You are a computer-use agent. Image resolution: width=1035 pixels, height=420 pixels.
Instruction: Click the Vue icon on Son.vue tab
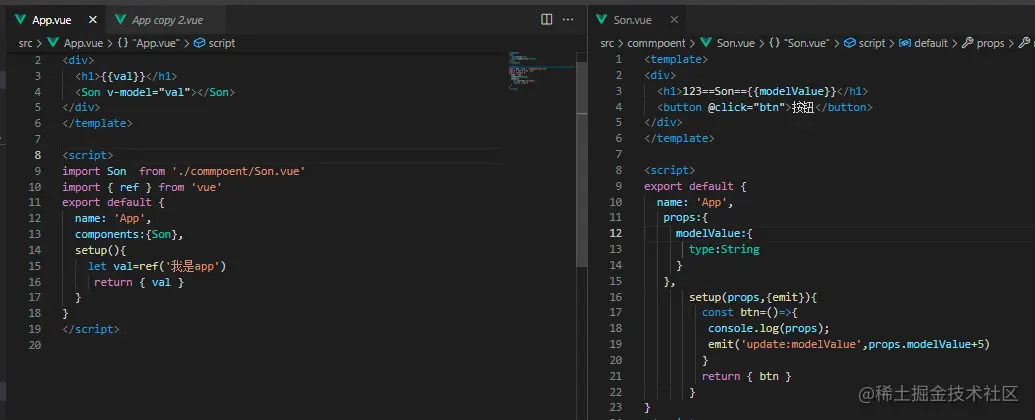(601, 19)
